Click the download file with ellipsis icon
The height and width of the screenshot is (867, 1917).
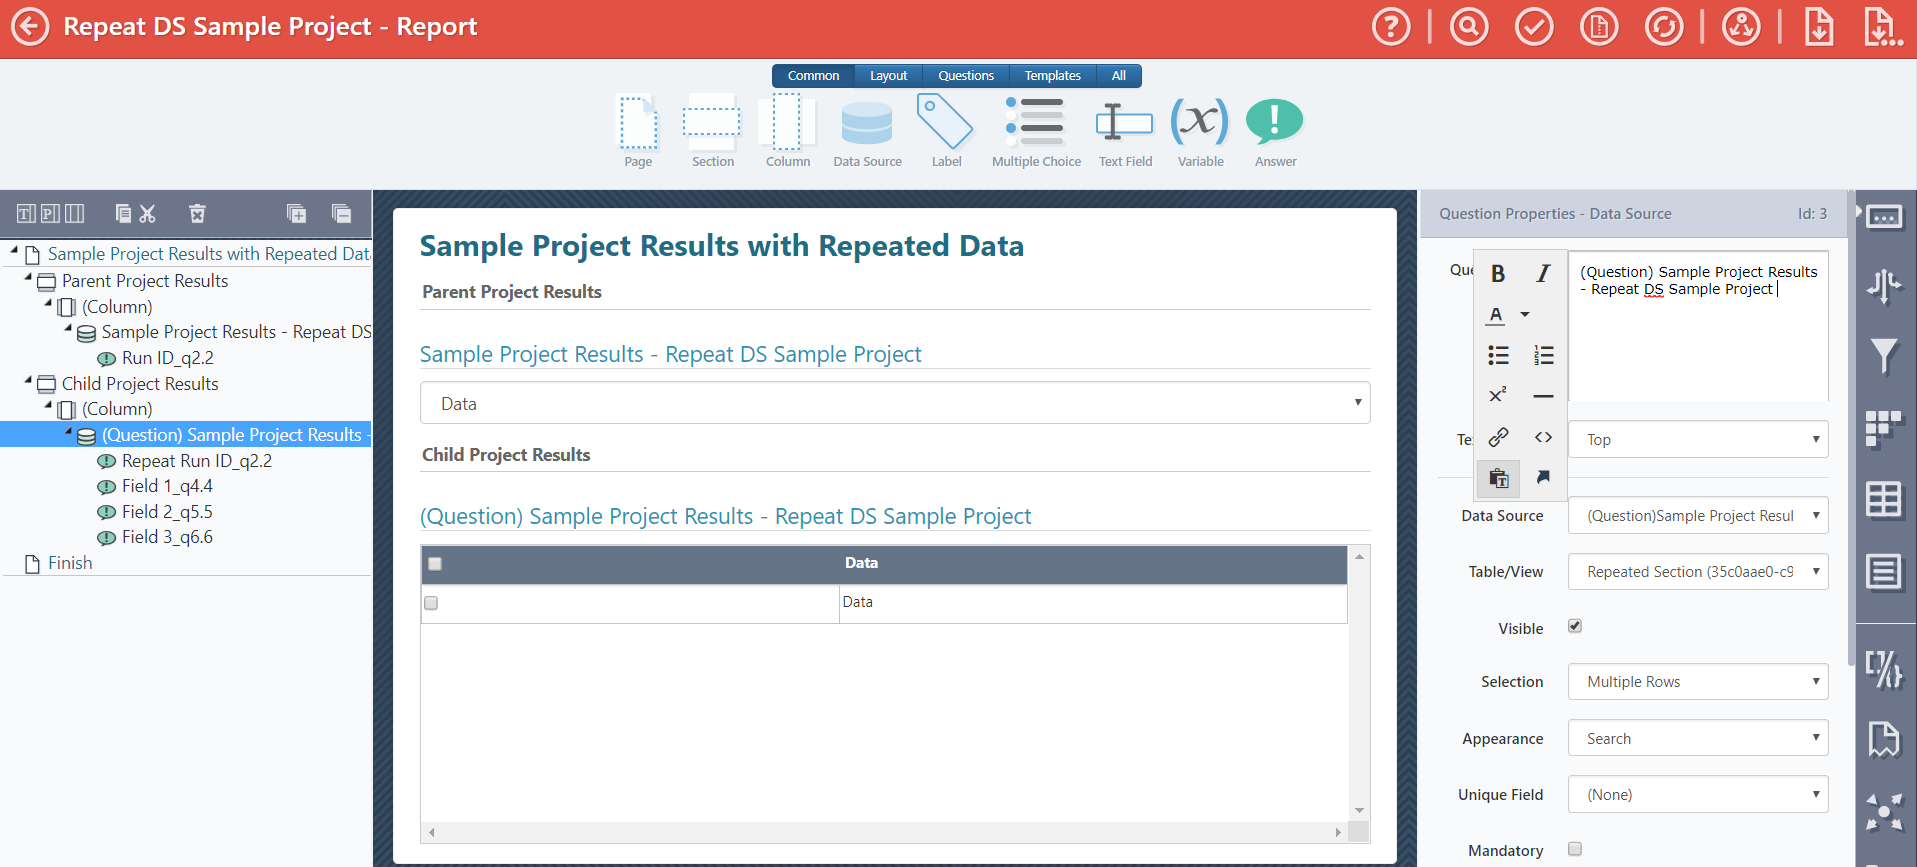pyautogui.click(x=1881, y=27)
